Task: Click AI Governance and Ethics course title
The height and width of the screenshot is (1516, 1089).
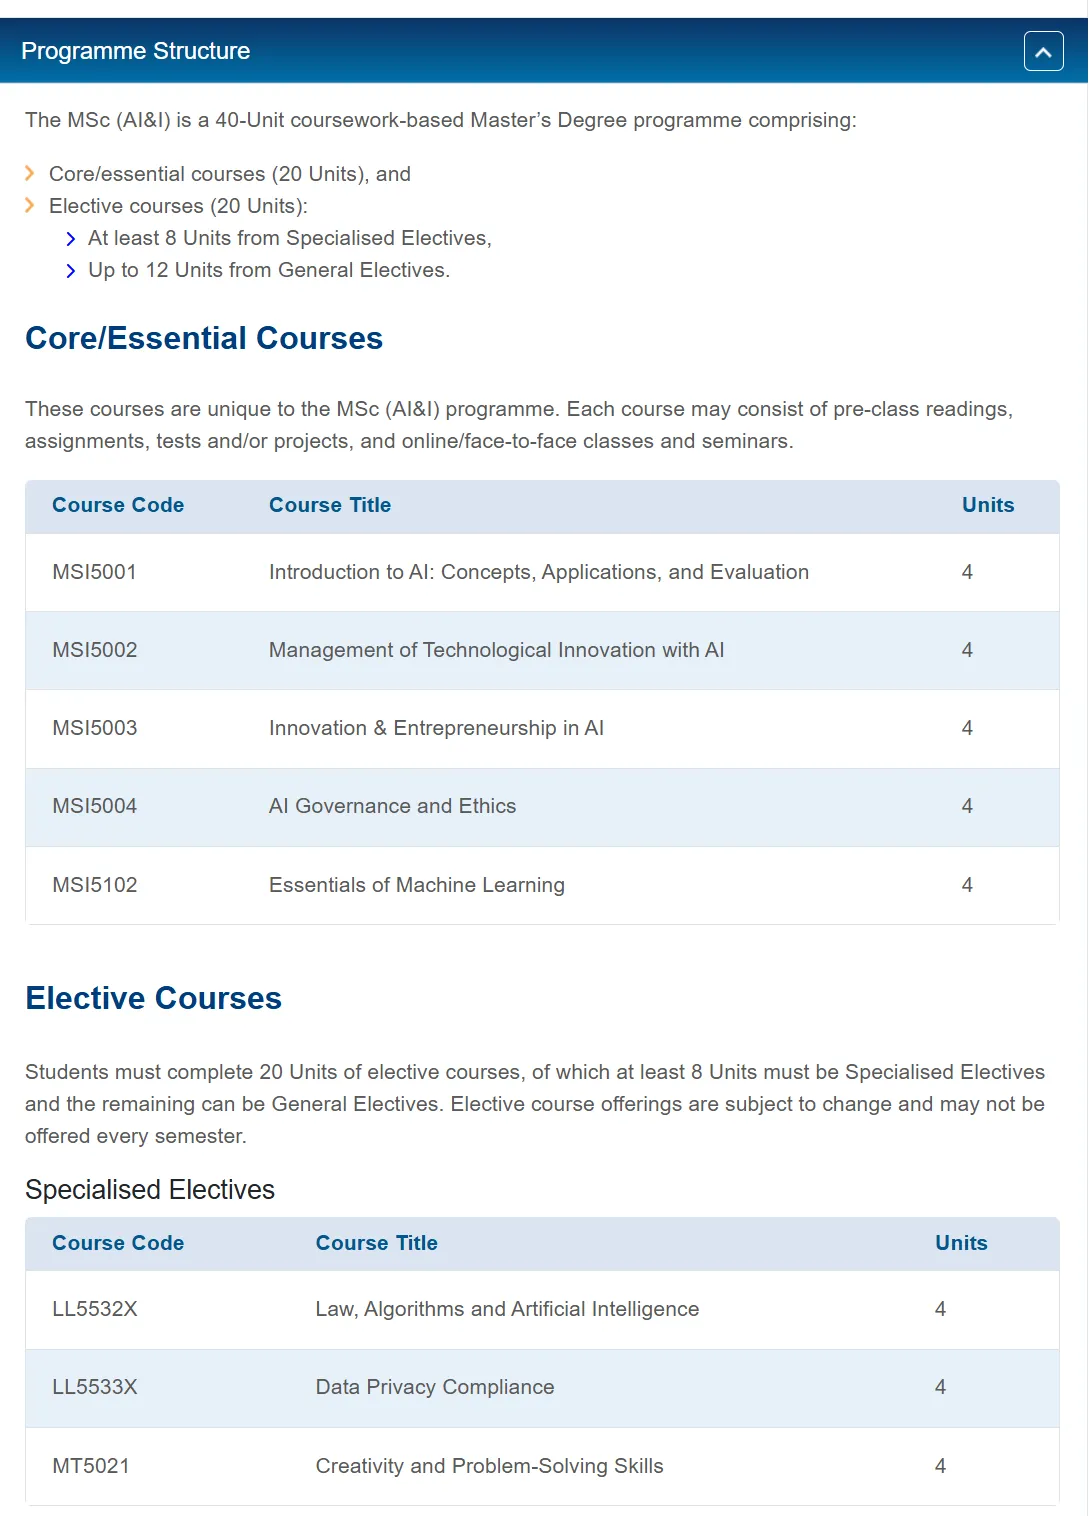Action: [392, 806]
